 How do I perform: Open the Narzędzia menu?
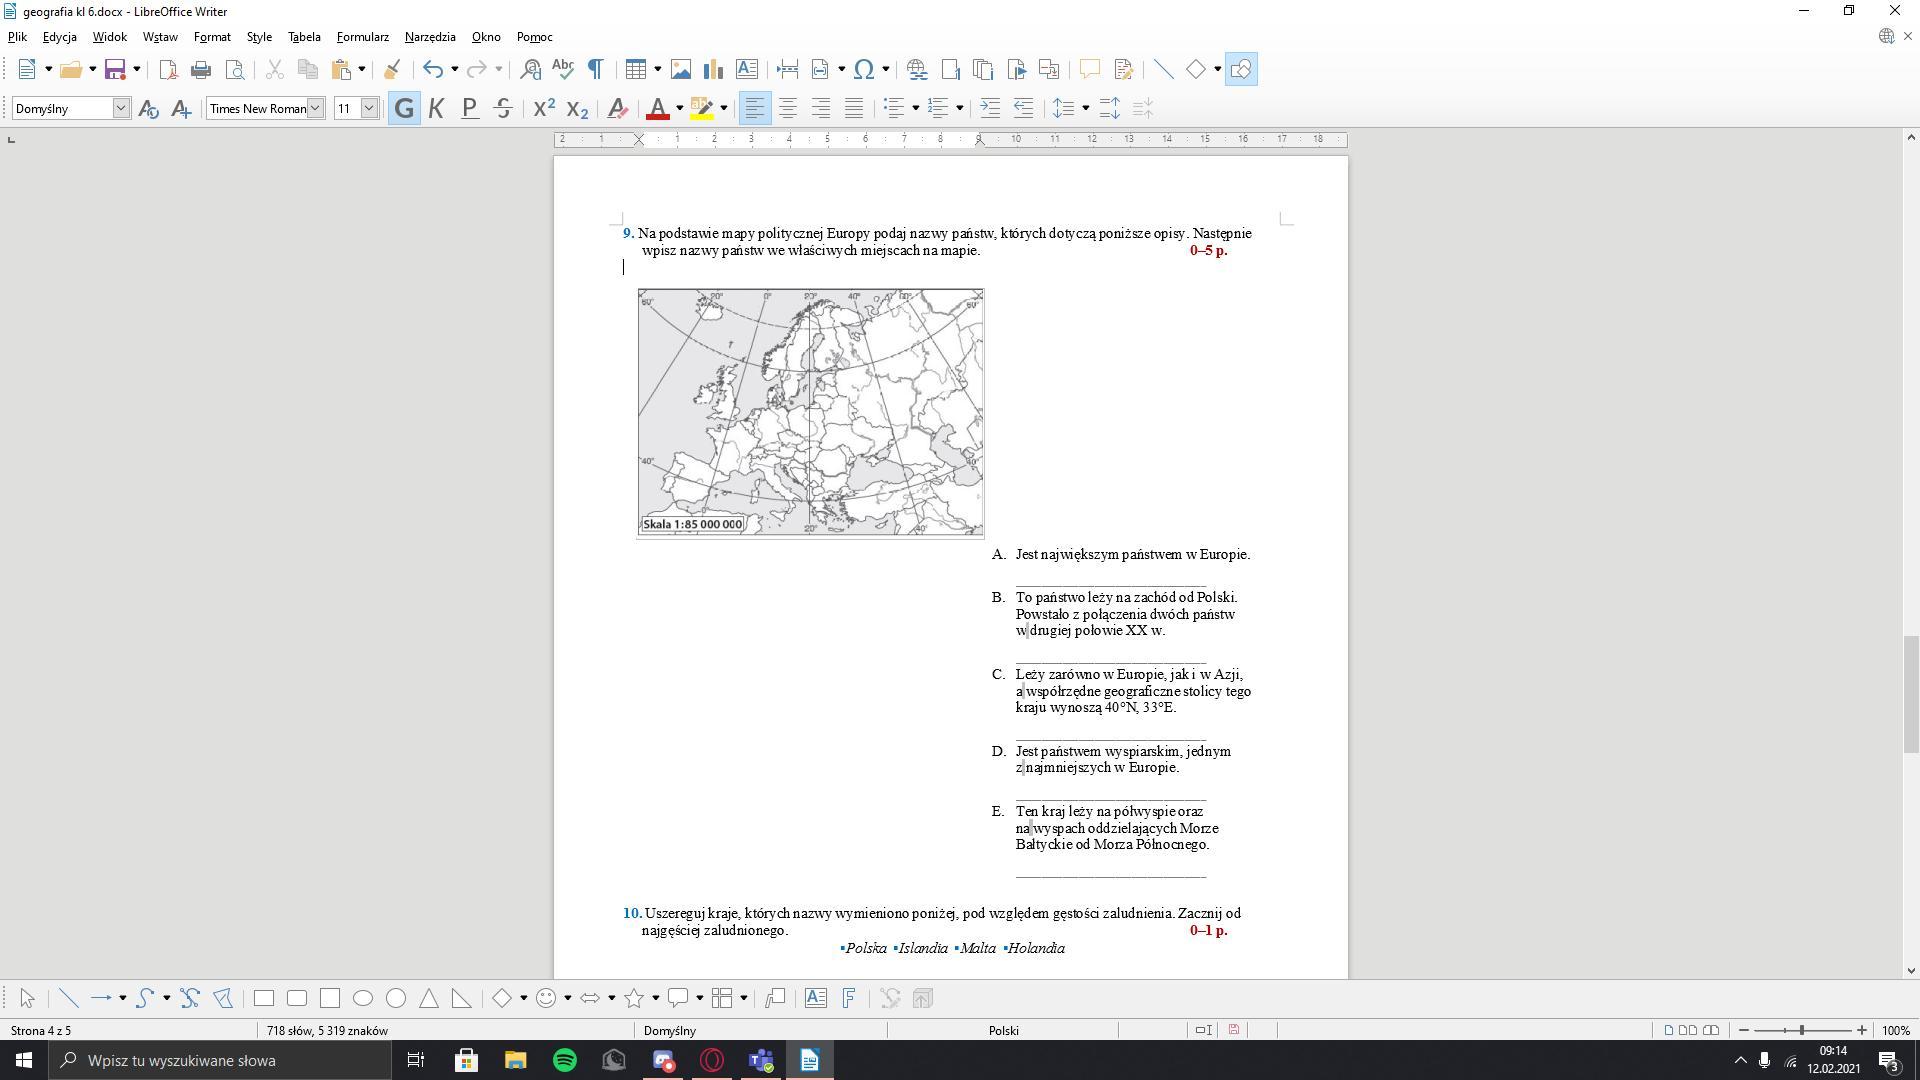coord(430,37)
